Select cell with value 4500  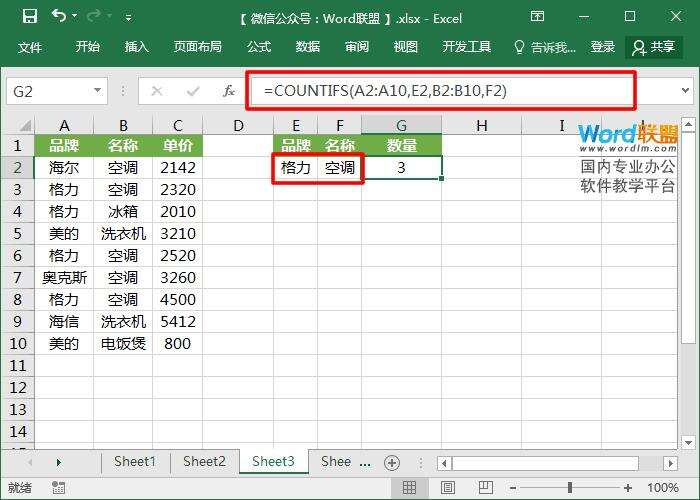pyautogui.click(x=178, y=300)
